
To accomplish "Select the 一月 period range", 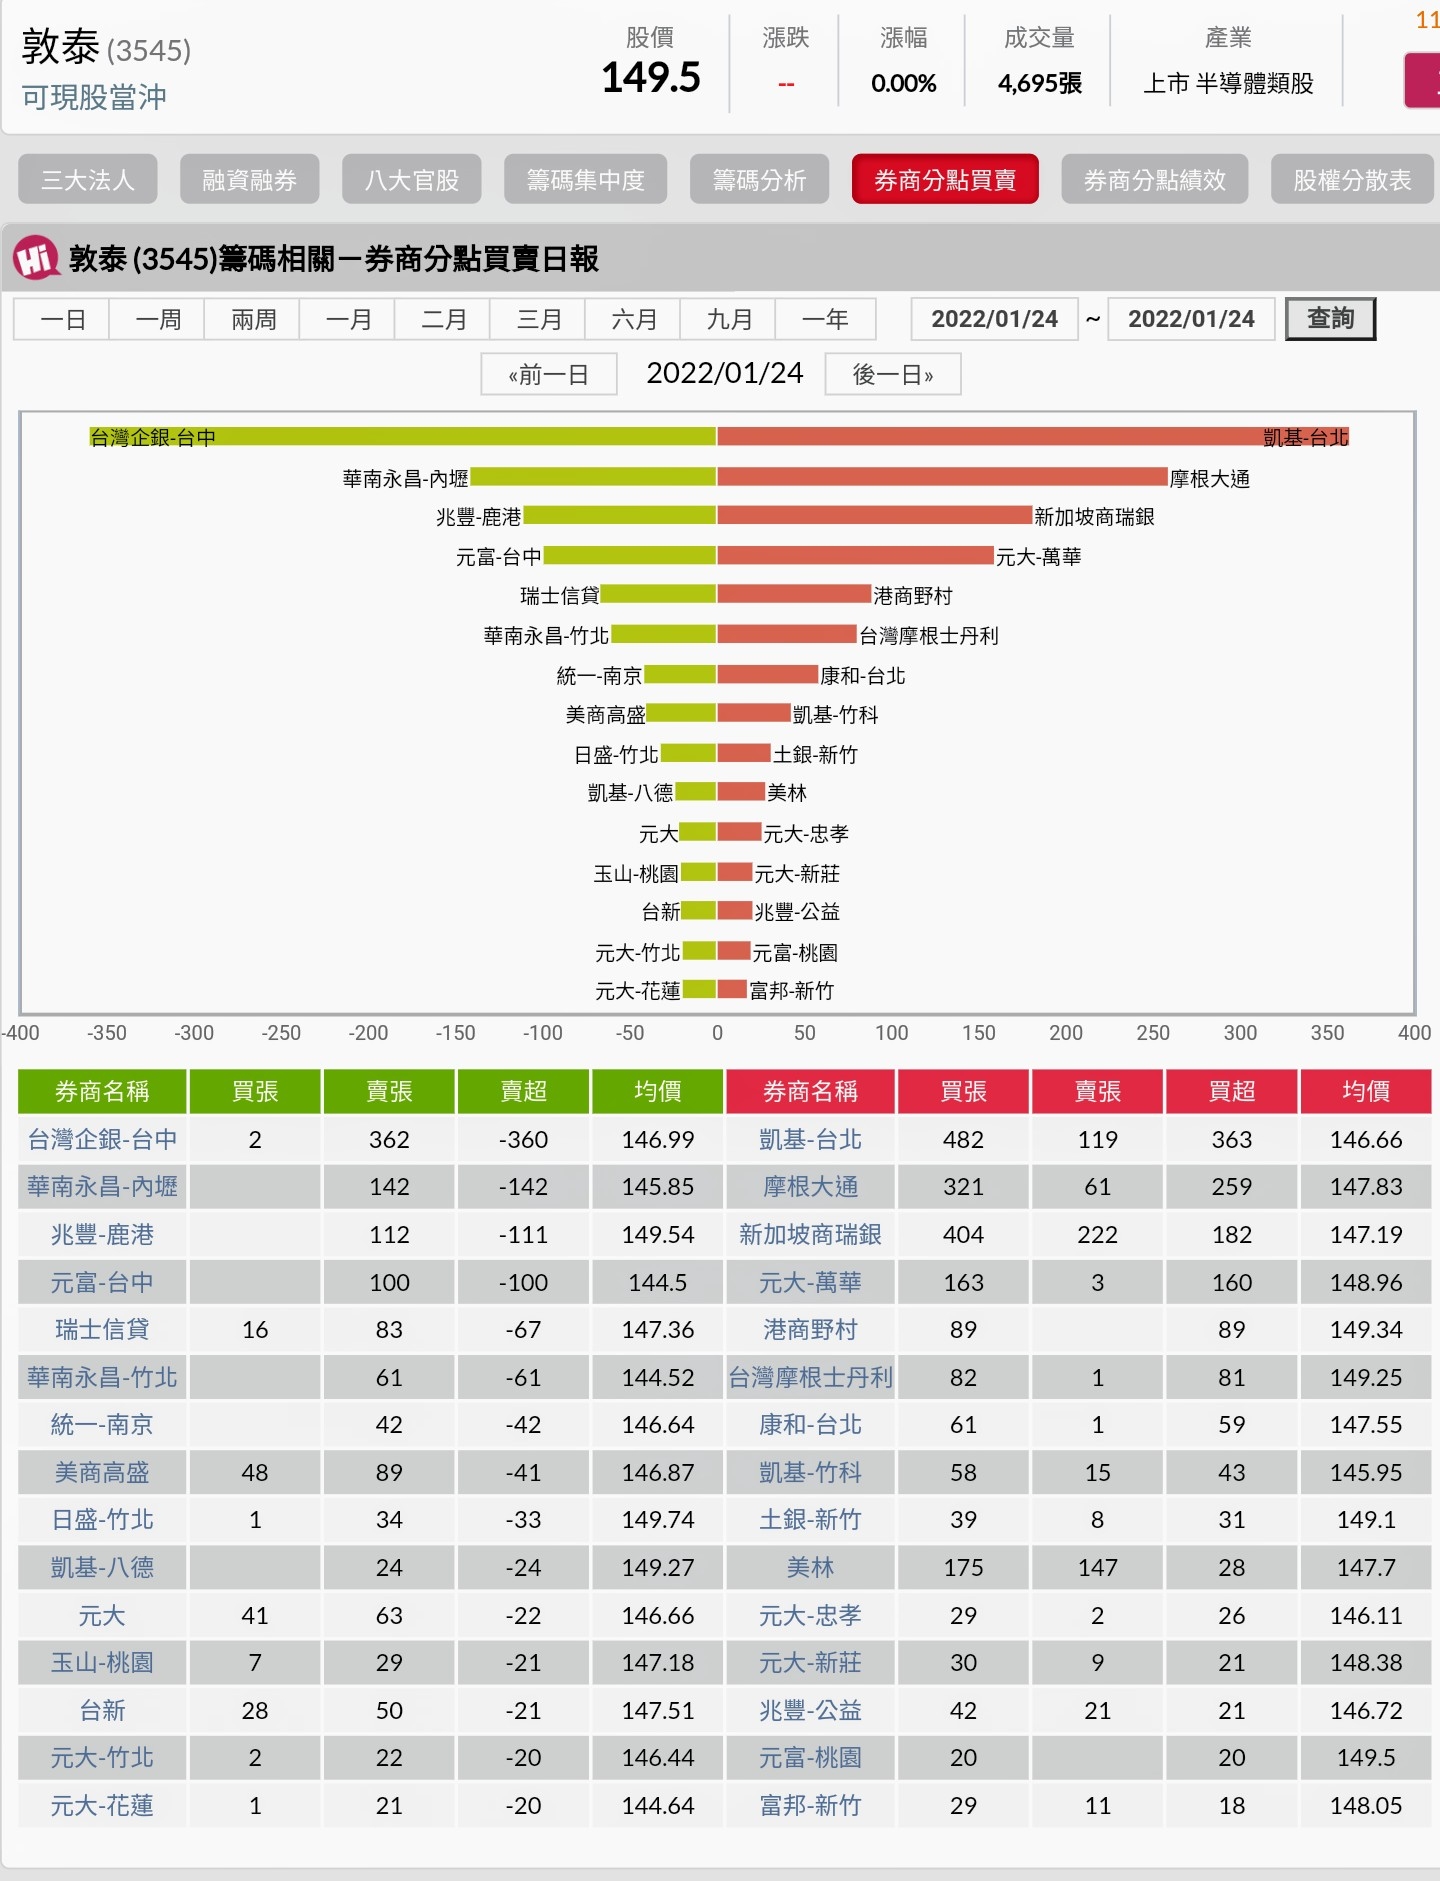I will 348,320.
